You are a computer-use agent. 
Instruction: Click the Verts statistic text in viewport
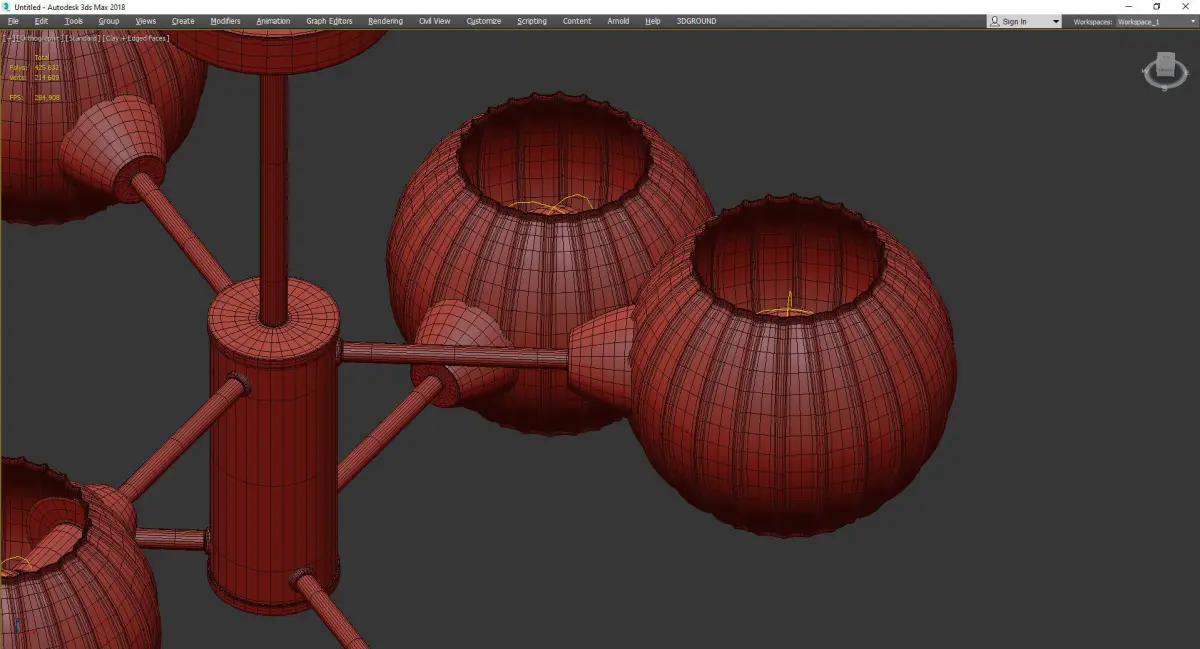coord(34,78)
